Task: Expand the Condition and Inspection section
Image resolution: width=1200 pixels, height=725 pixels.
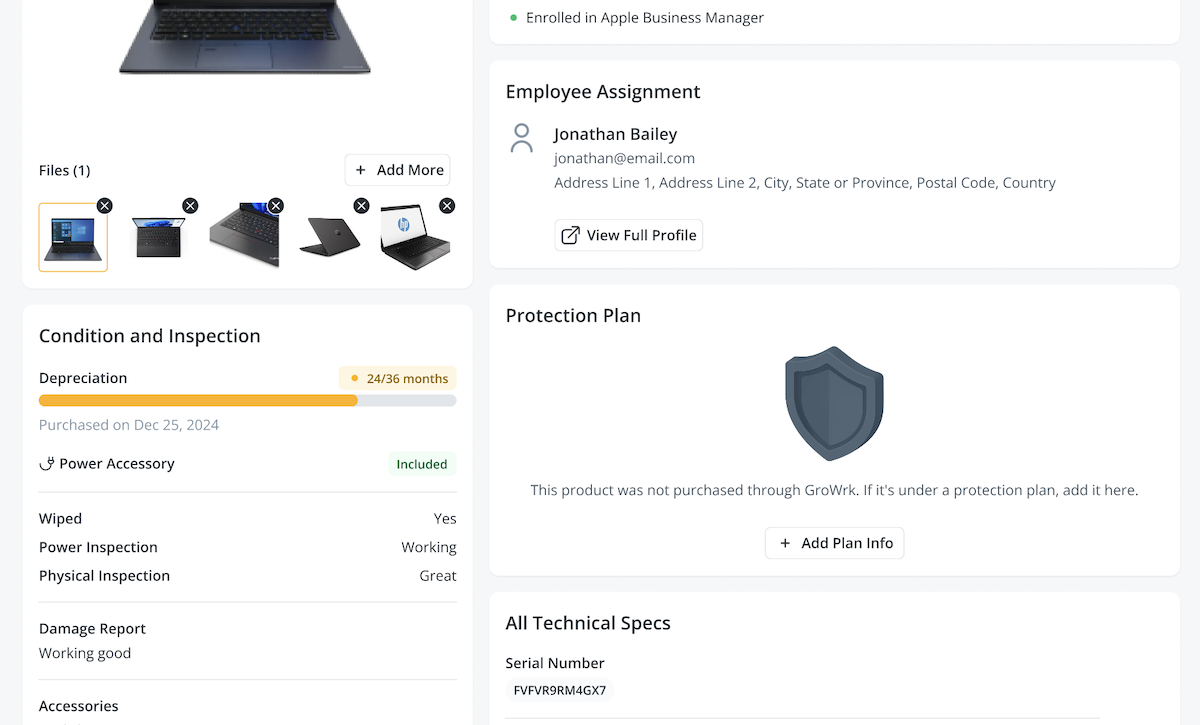Action: tap(149, 336)
